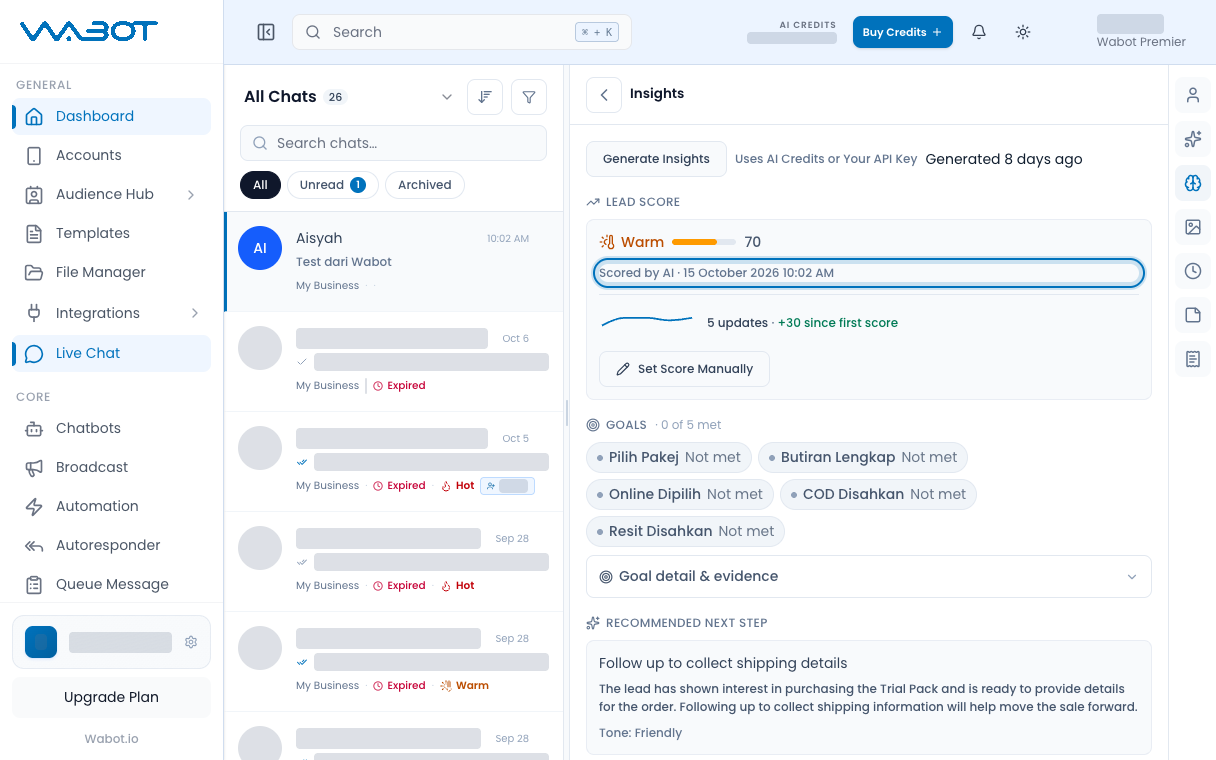
Task: Open Accounts page
Action: pos(112,155)
